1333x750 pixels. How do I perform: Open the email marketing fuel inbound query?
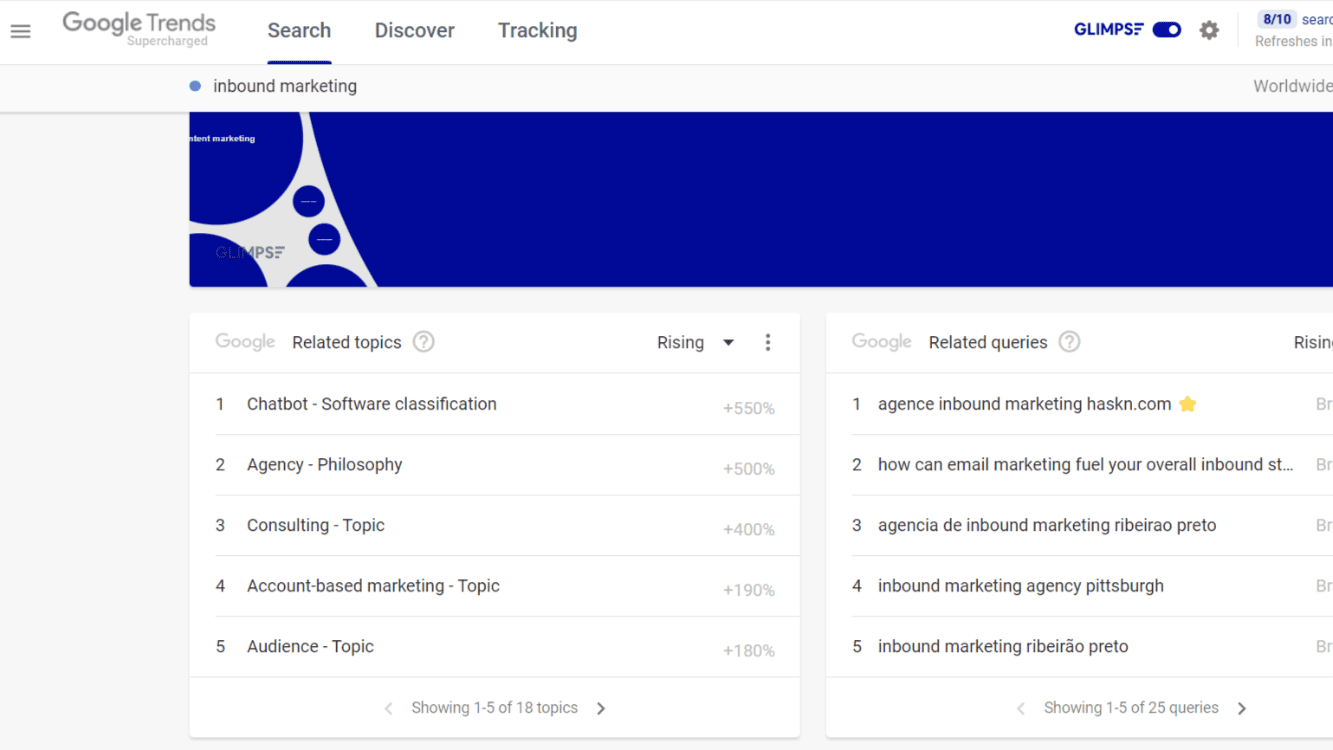tap(1085, 465)
